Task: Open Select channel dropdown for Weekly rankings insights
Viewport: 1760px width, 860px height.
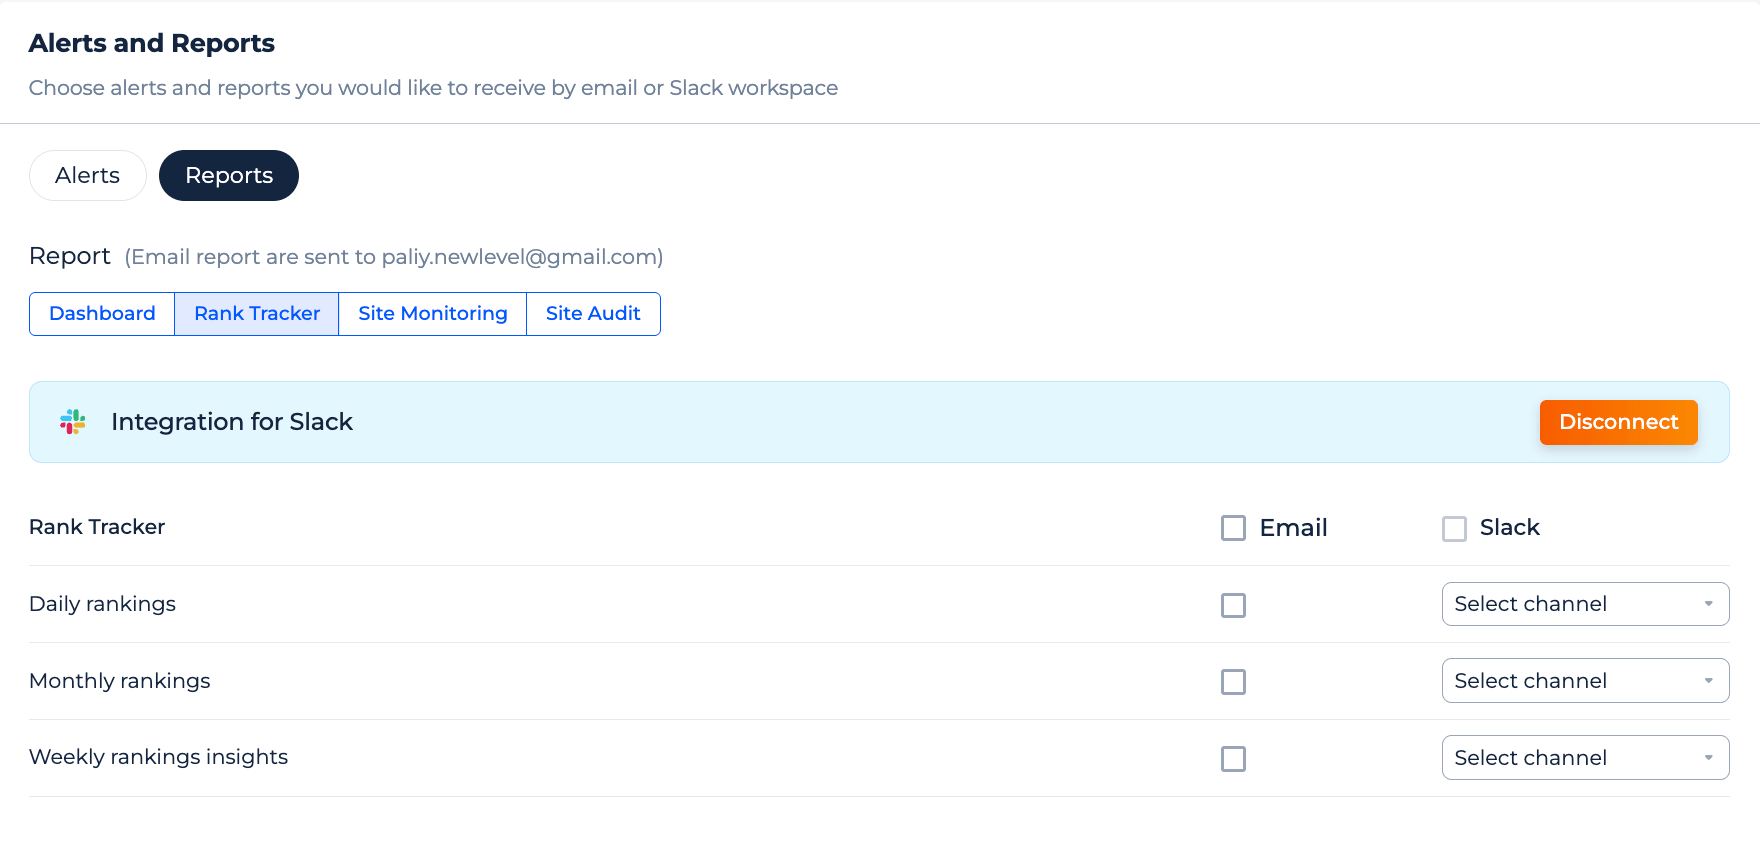Action: pos(1585,758)
